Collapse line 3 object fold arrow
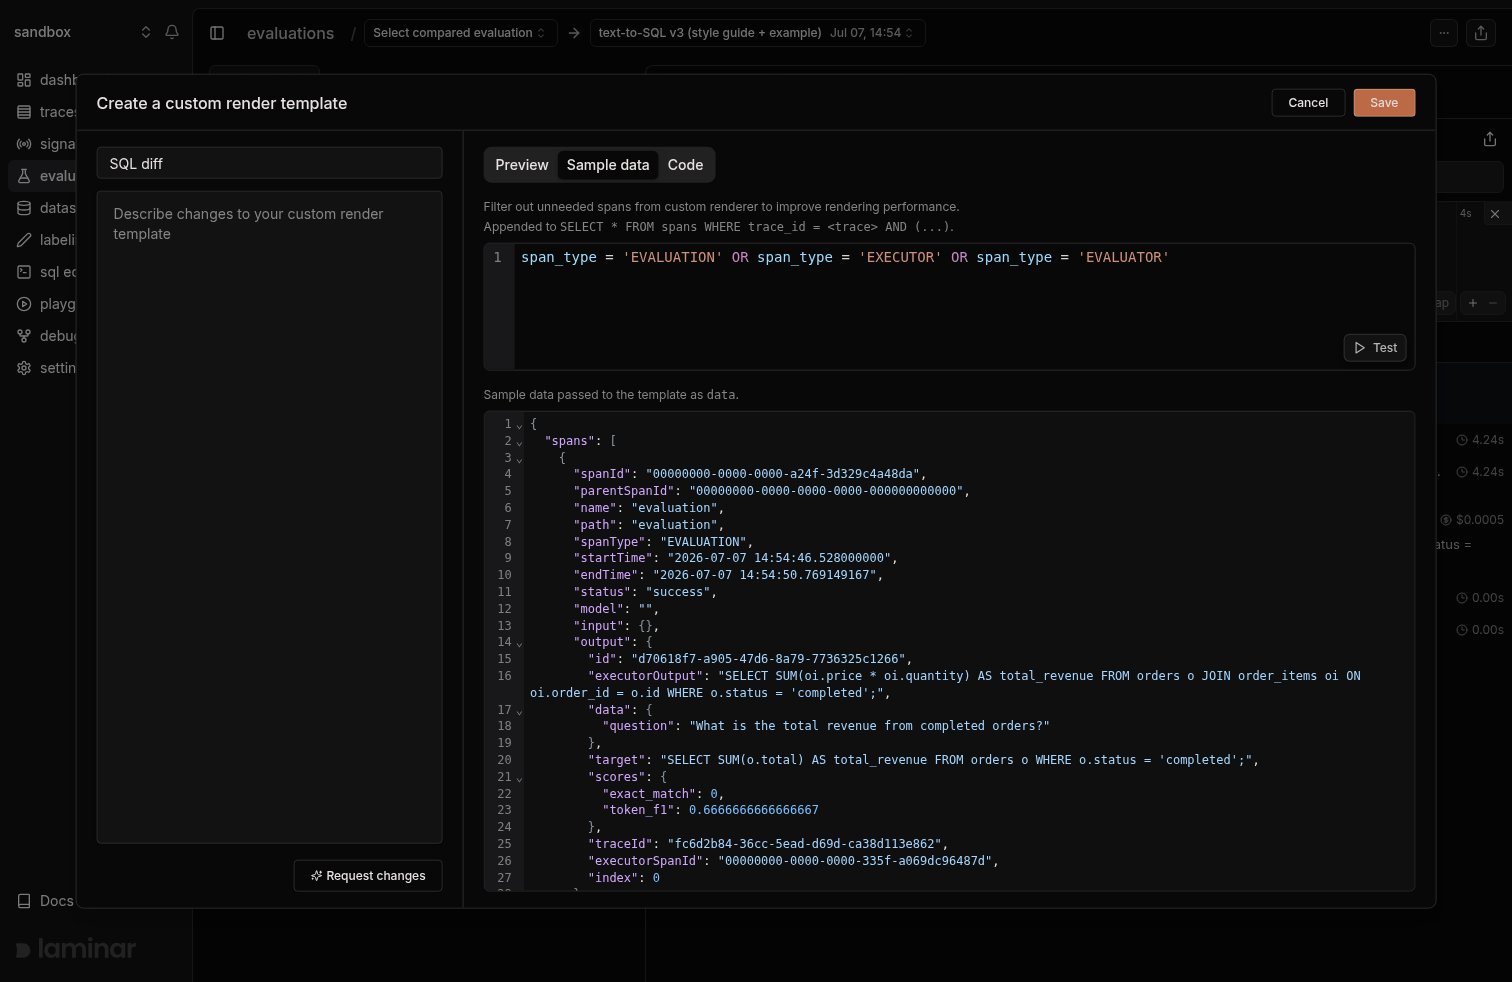The image size is (1512, 982). pyautogui.click(x=519, y=459)
